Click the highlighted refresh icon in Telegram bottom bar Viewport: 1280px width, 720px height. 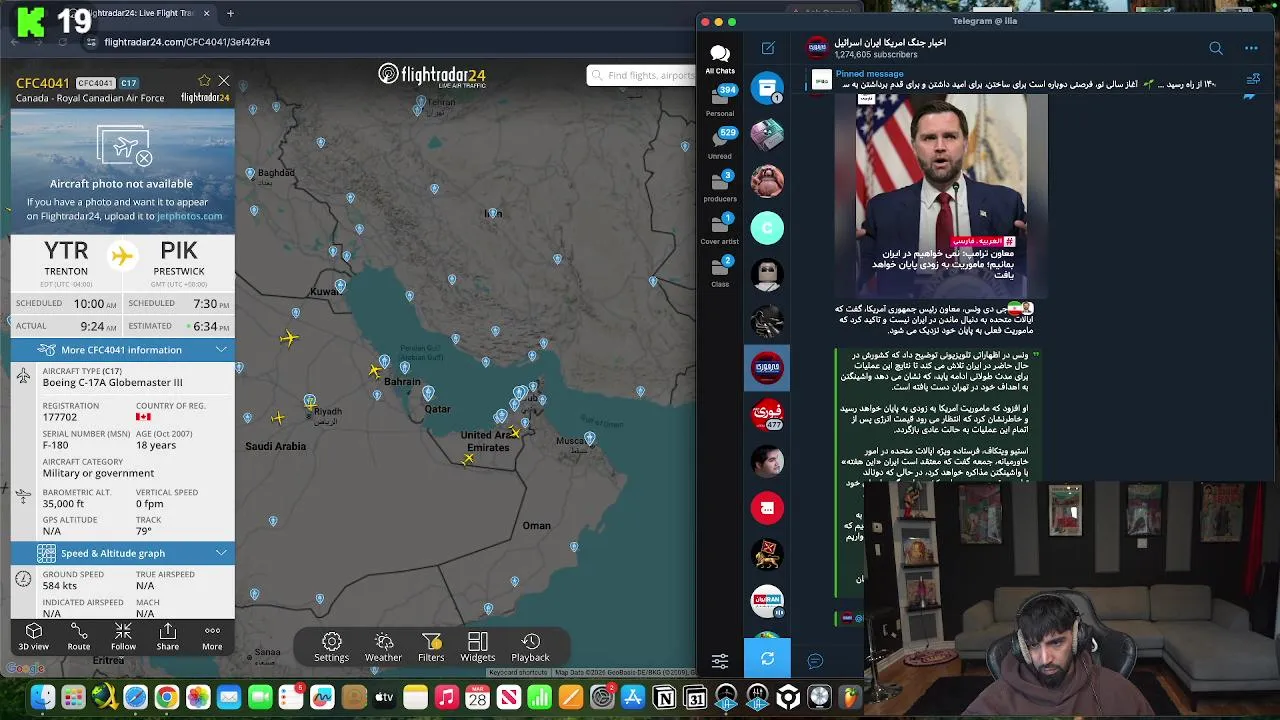[767, 659]
